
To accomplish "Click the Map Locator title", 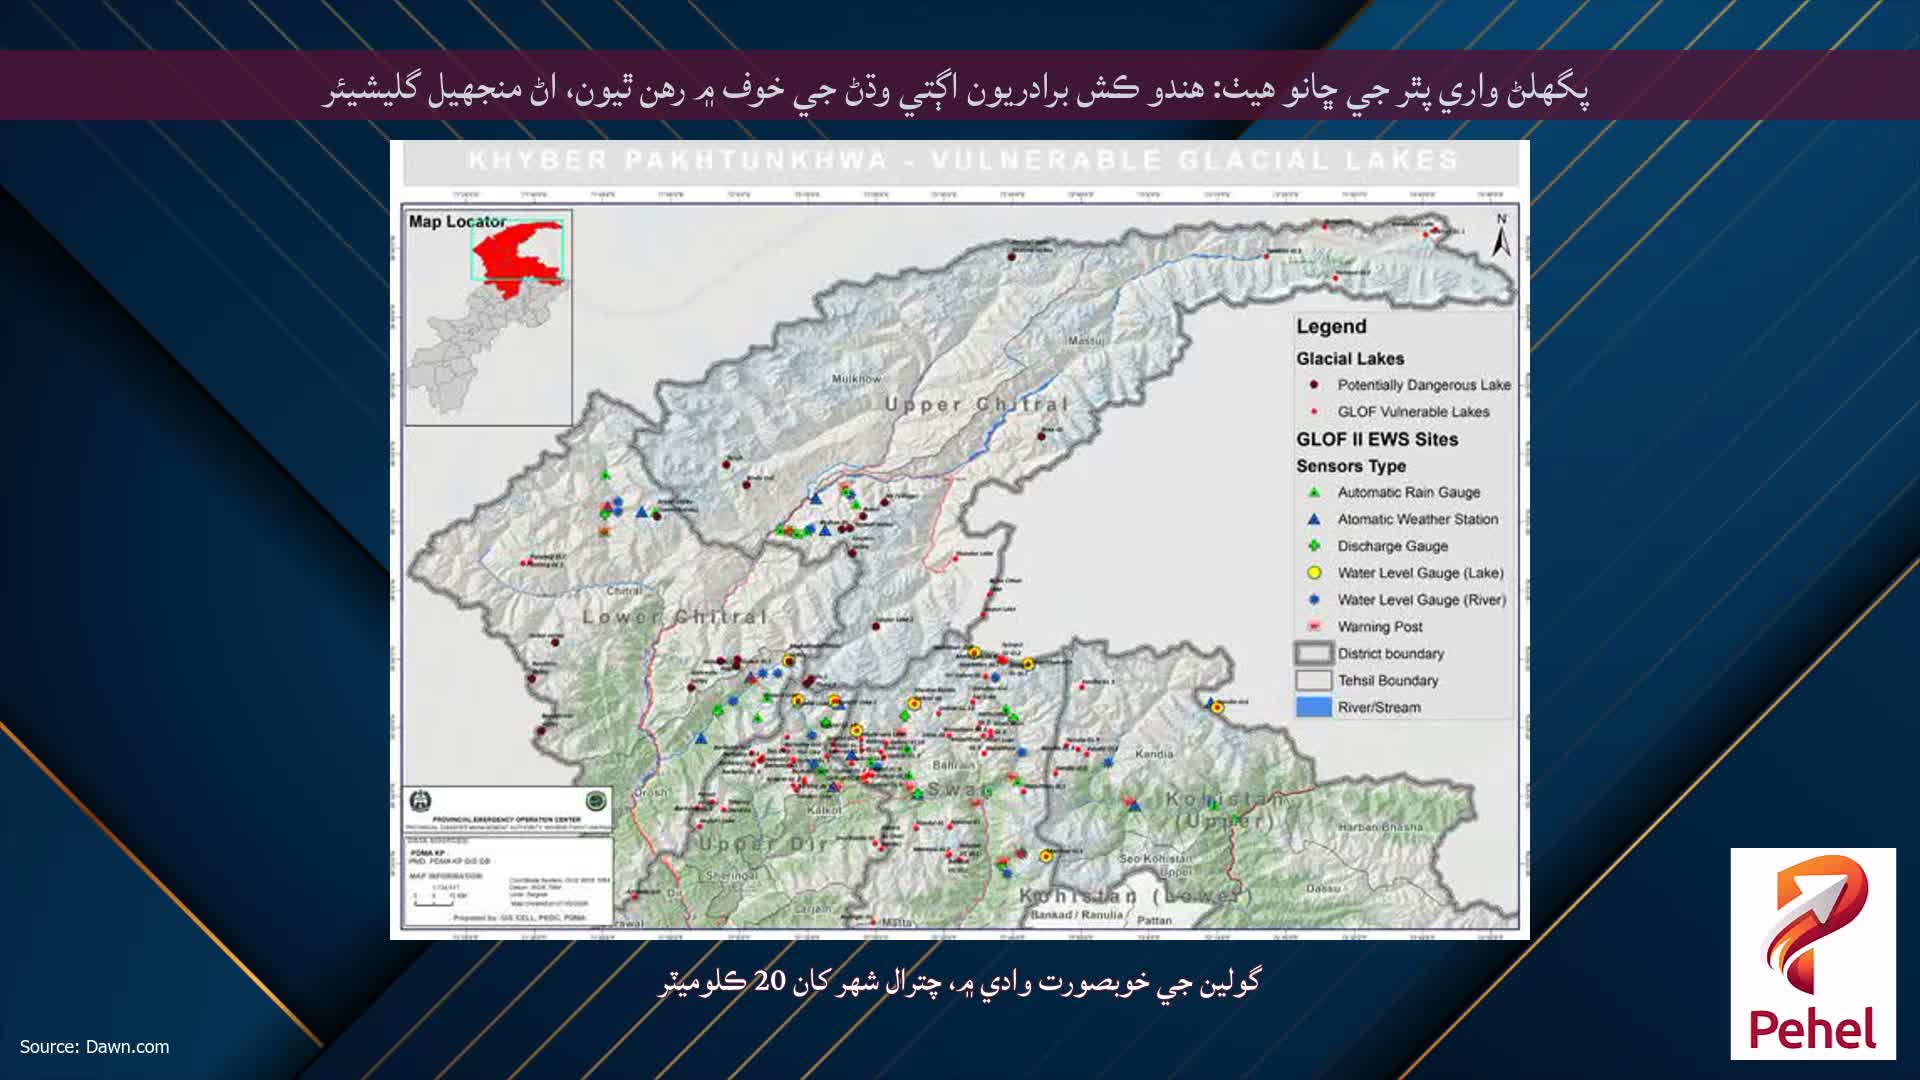I will coord(457,221).
